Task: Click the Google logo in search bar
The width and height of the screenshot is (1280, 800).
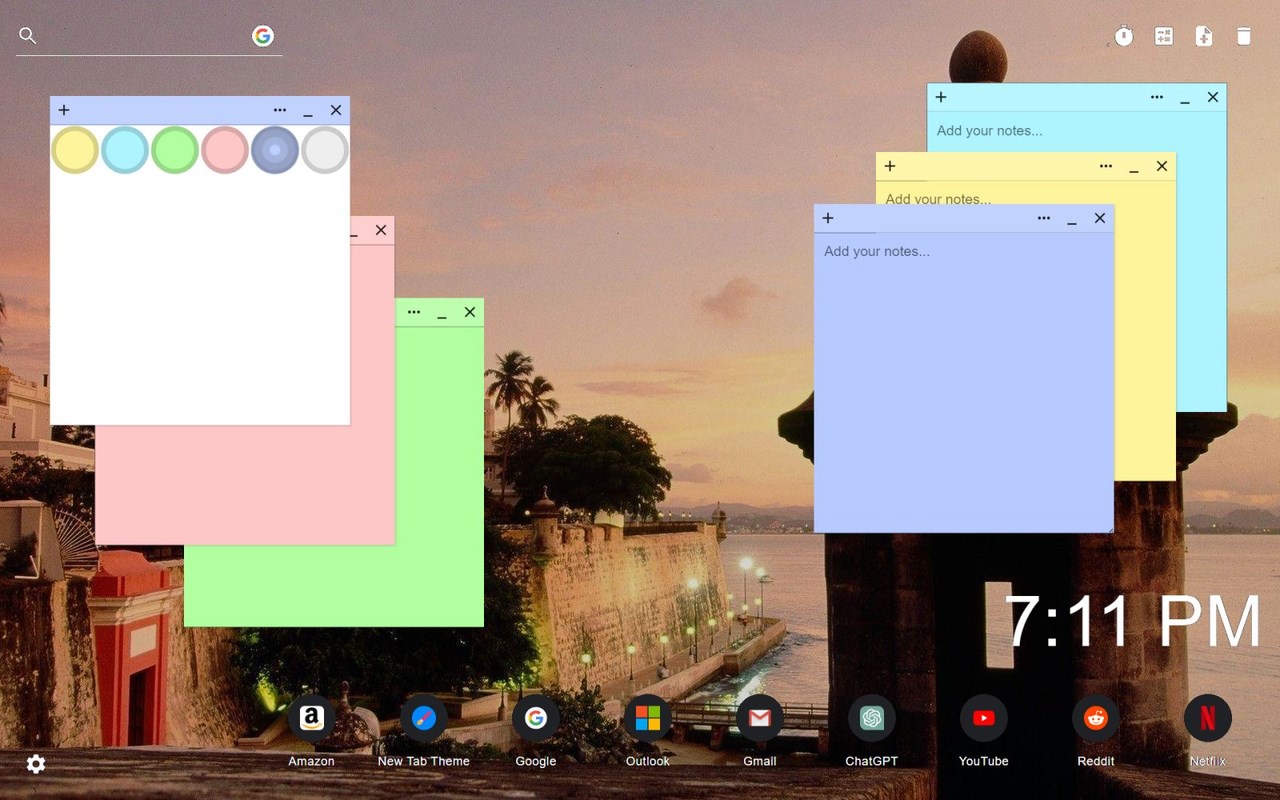Action: (x=263, y=36)
